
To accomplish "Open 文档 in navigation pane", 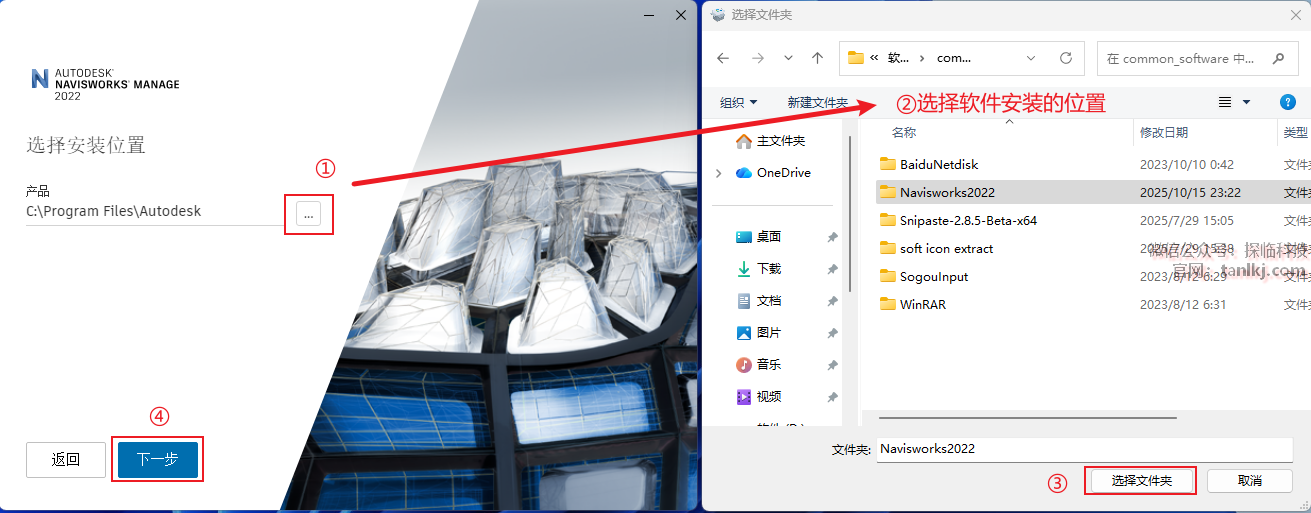I will click(x=758, y=301).
